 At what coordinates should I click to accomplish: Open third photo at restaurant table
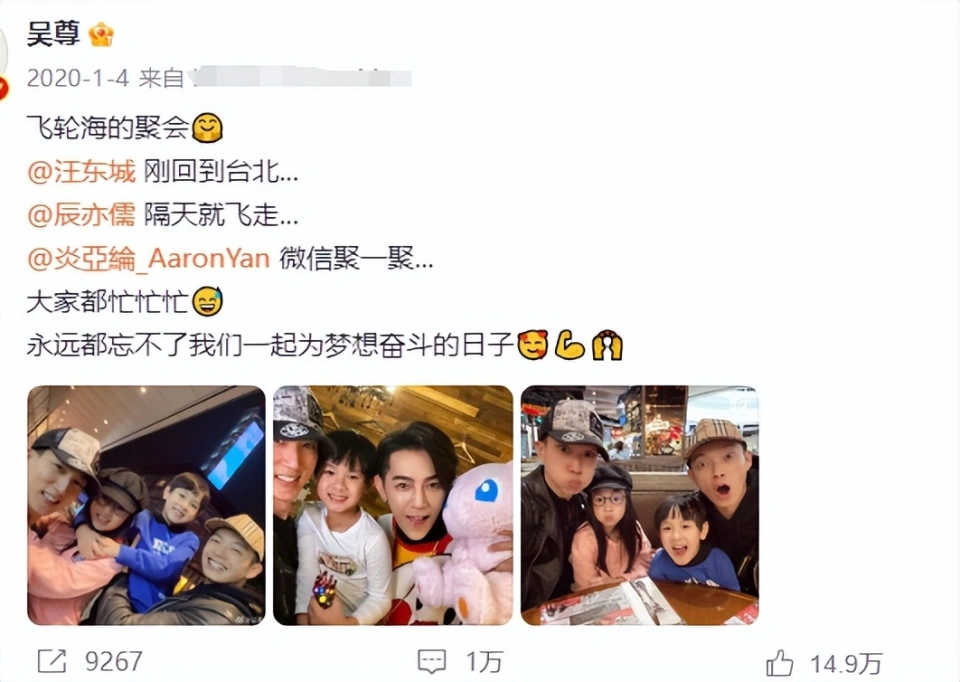[640, 505]
